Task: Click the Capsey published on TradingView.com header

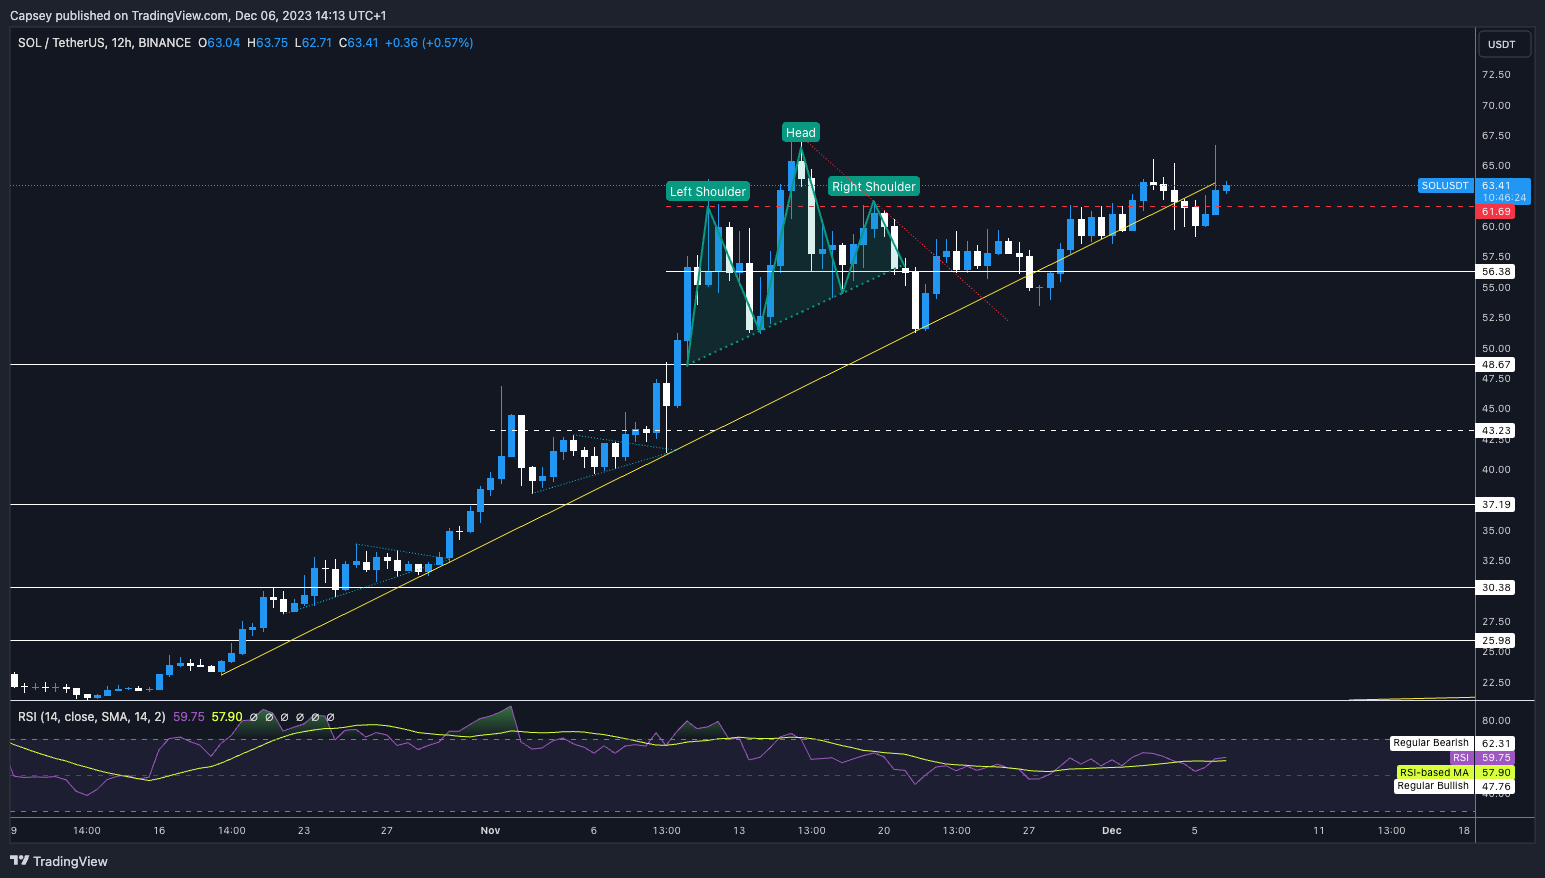Action: (x=198, y=15)
